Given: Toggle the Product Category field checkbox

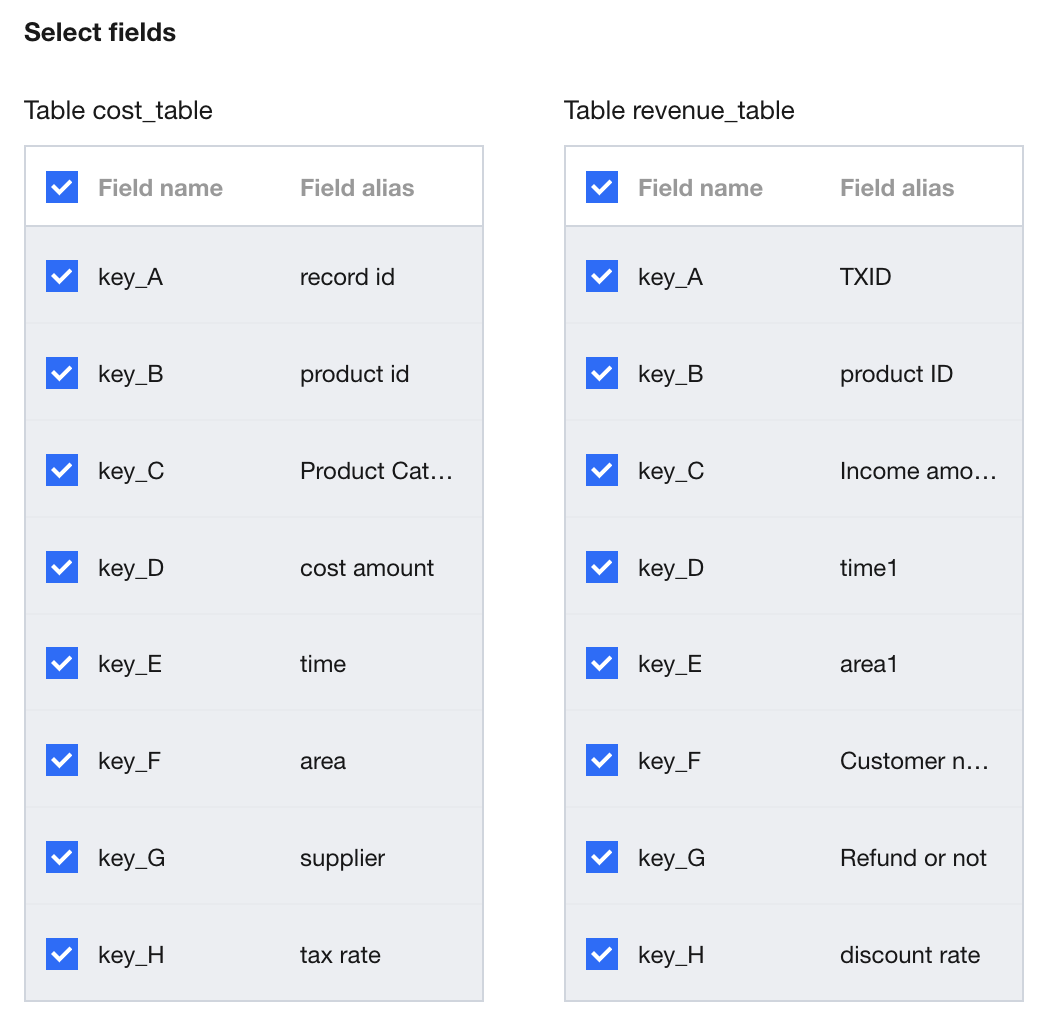Looking at the screenshot, I should (62, 470).
